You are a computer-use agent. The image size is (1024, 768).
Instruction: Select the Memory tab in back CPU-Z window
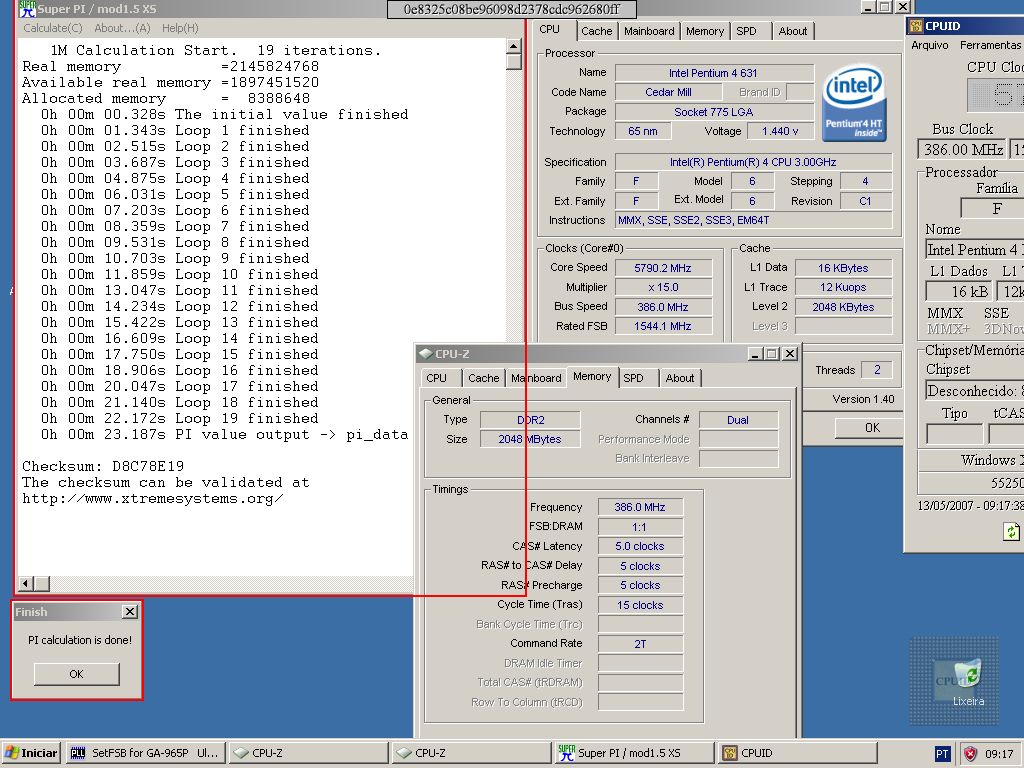(705, 31)
